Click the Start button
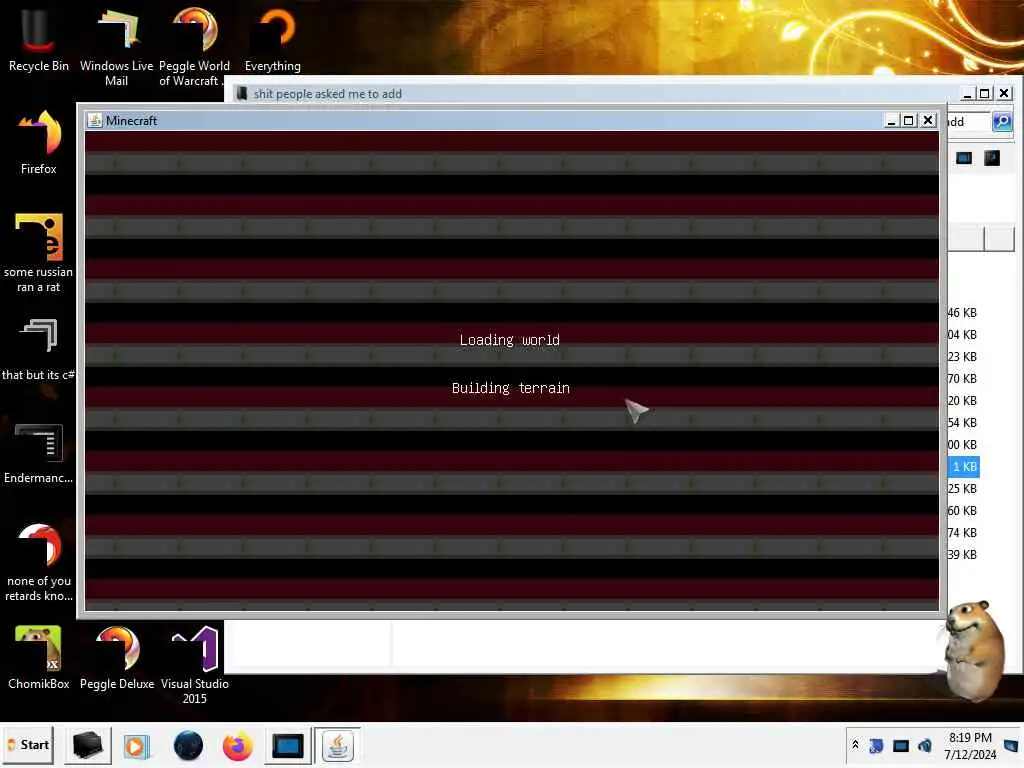 coord(27,745)
